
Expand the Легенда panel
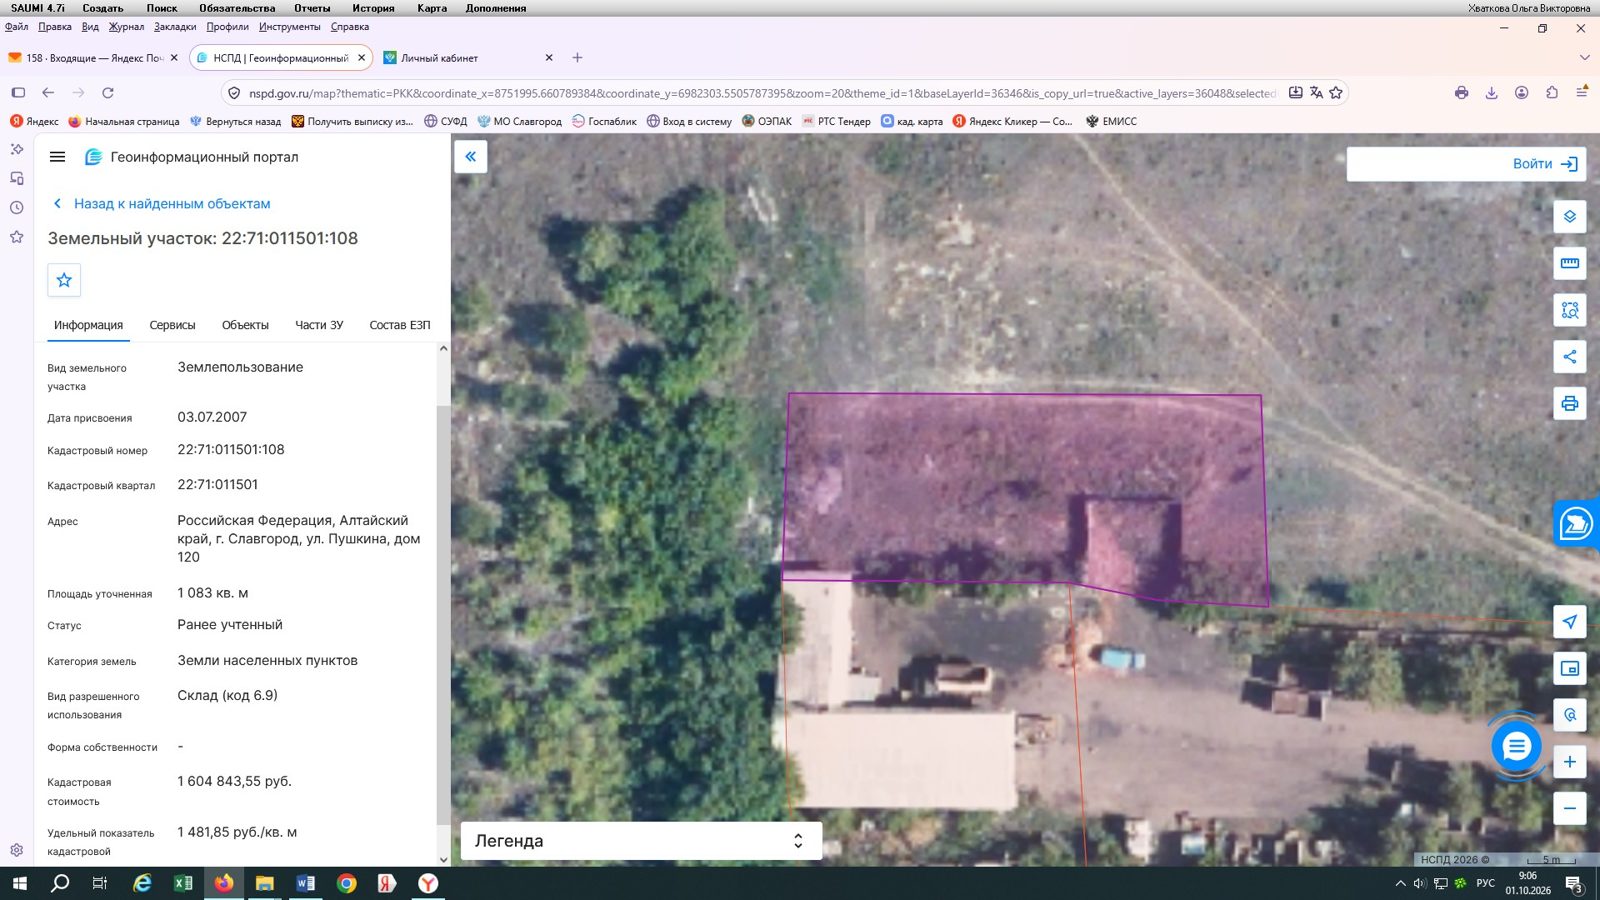(x=641, y=841)
